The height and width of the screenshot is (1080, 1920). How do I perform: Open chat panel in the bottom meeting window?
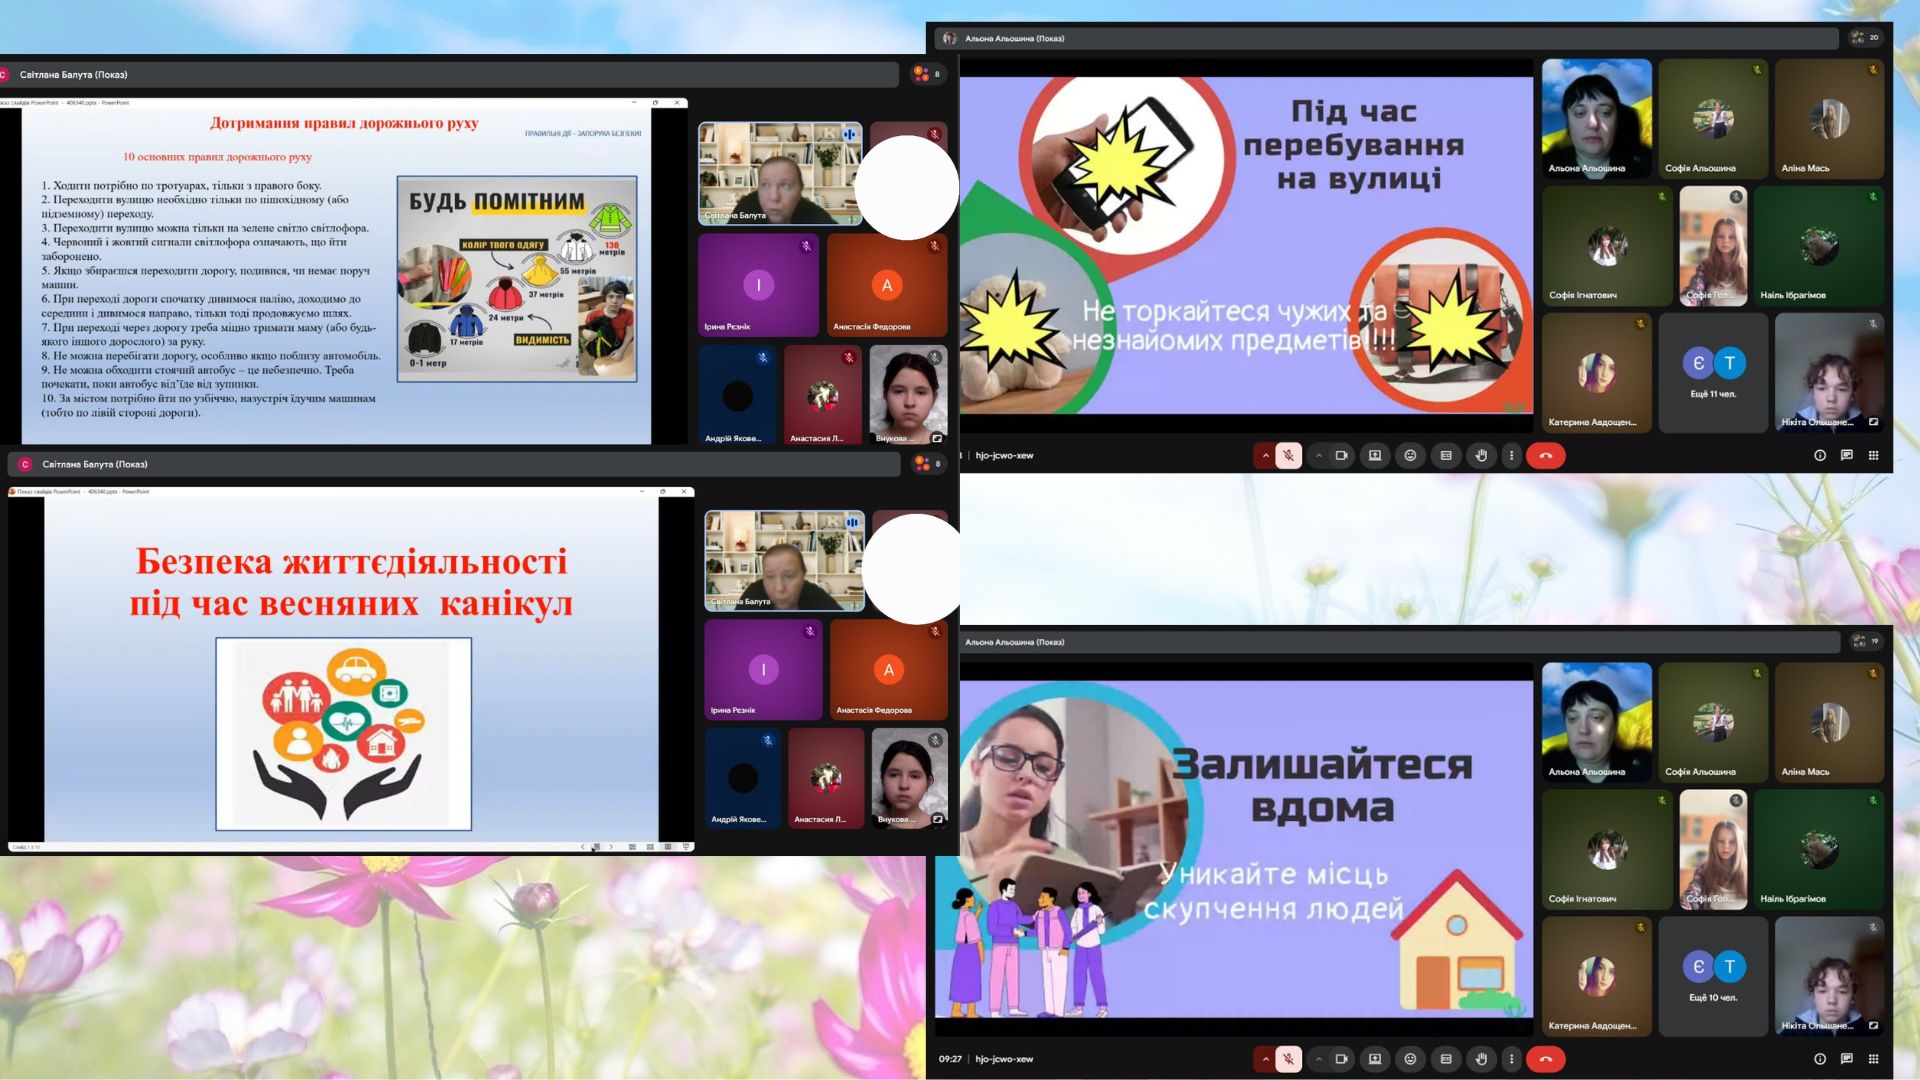pyautogui.click(x=1847, y=1059)
